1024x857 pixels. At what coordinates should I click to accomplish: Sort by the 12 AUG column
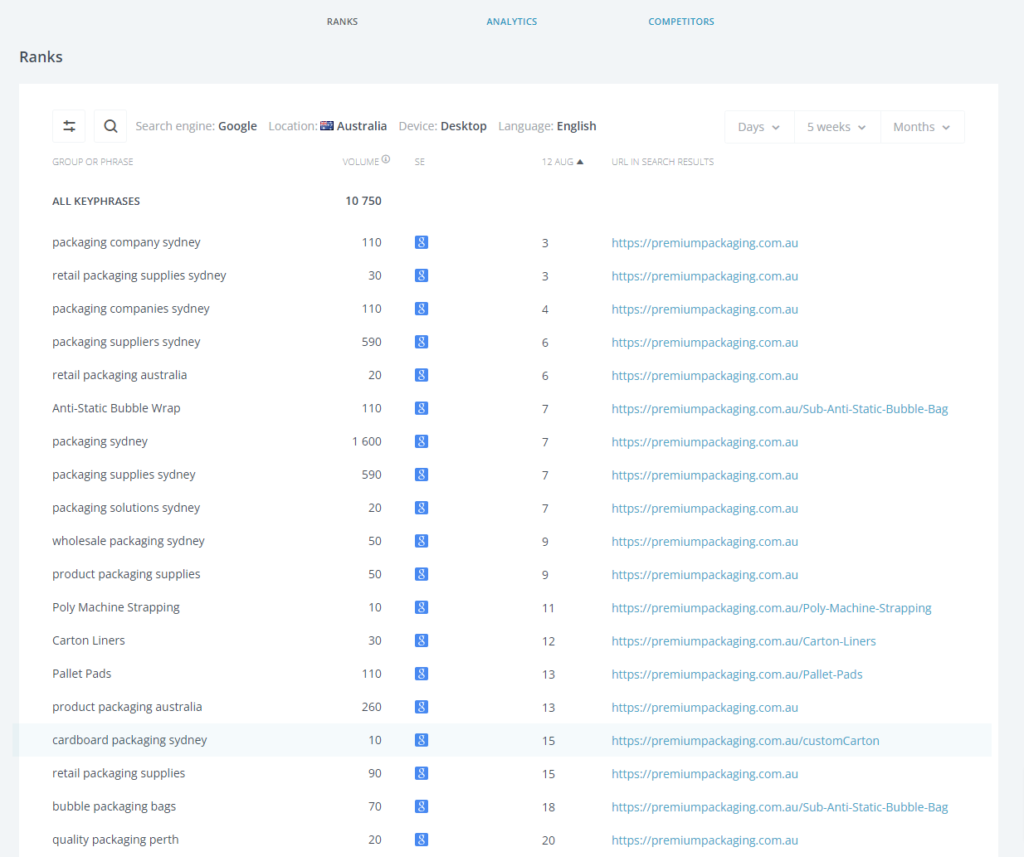coord(562,161)
